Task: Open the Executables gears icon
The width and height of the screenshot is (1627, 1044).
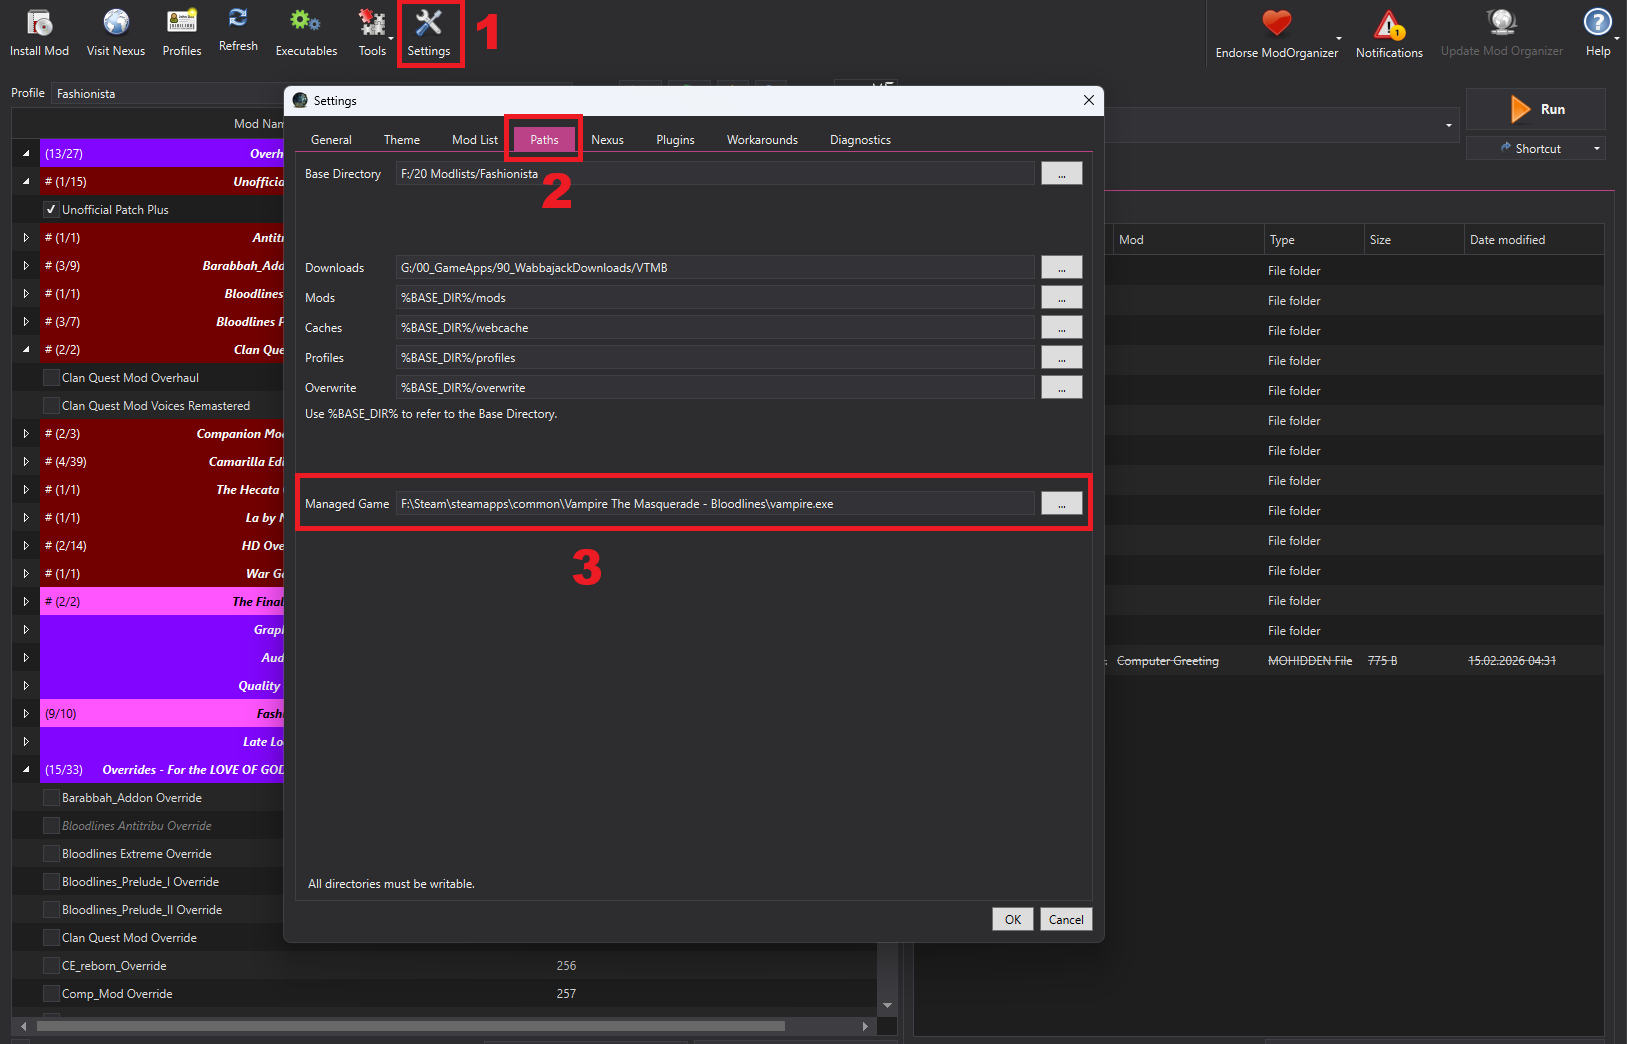Action: tap(305, 23)
